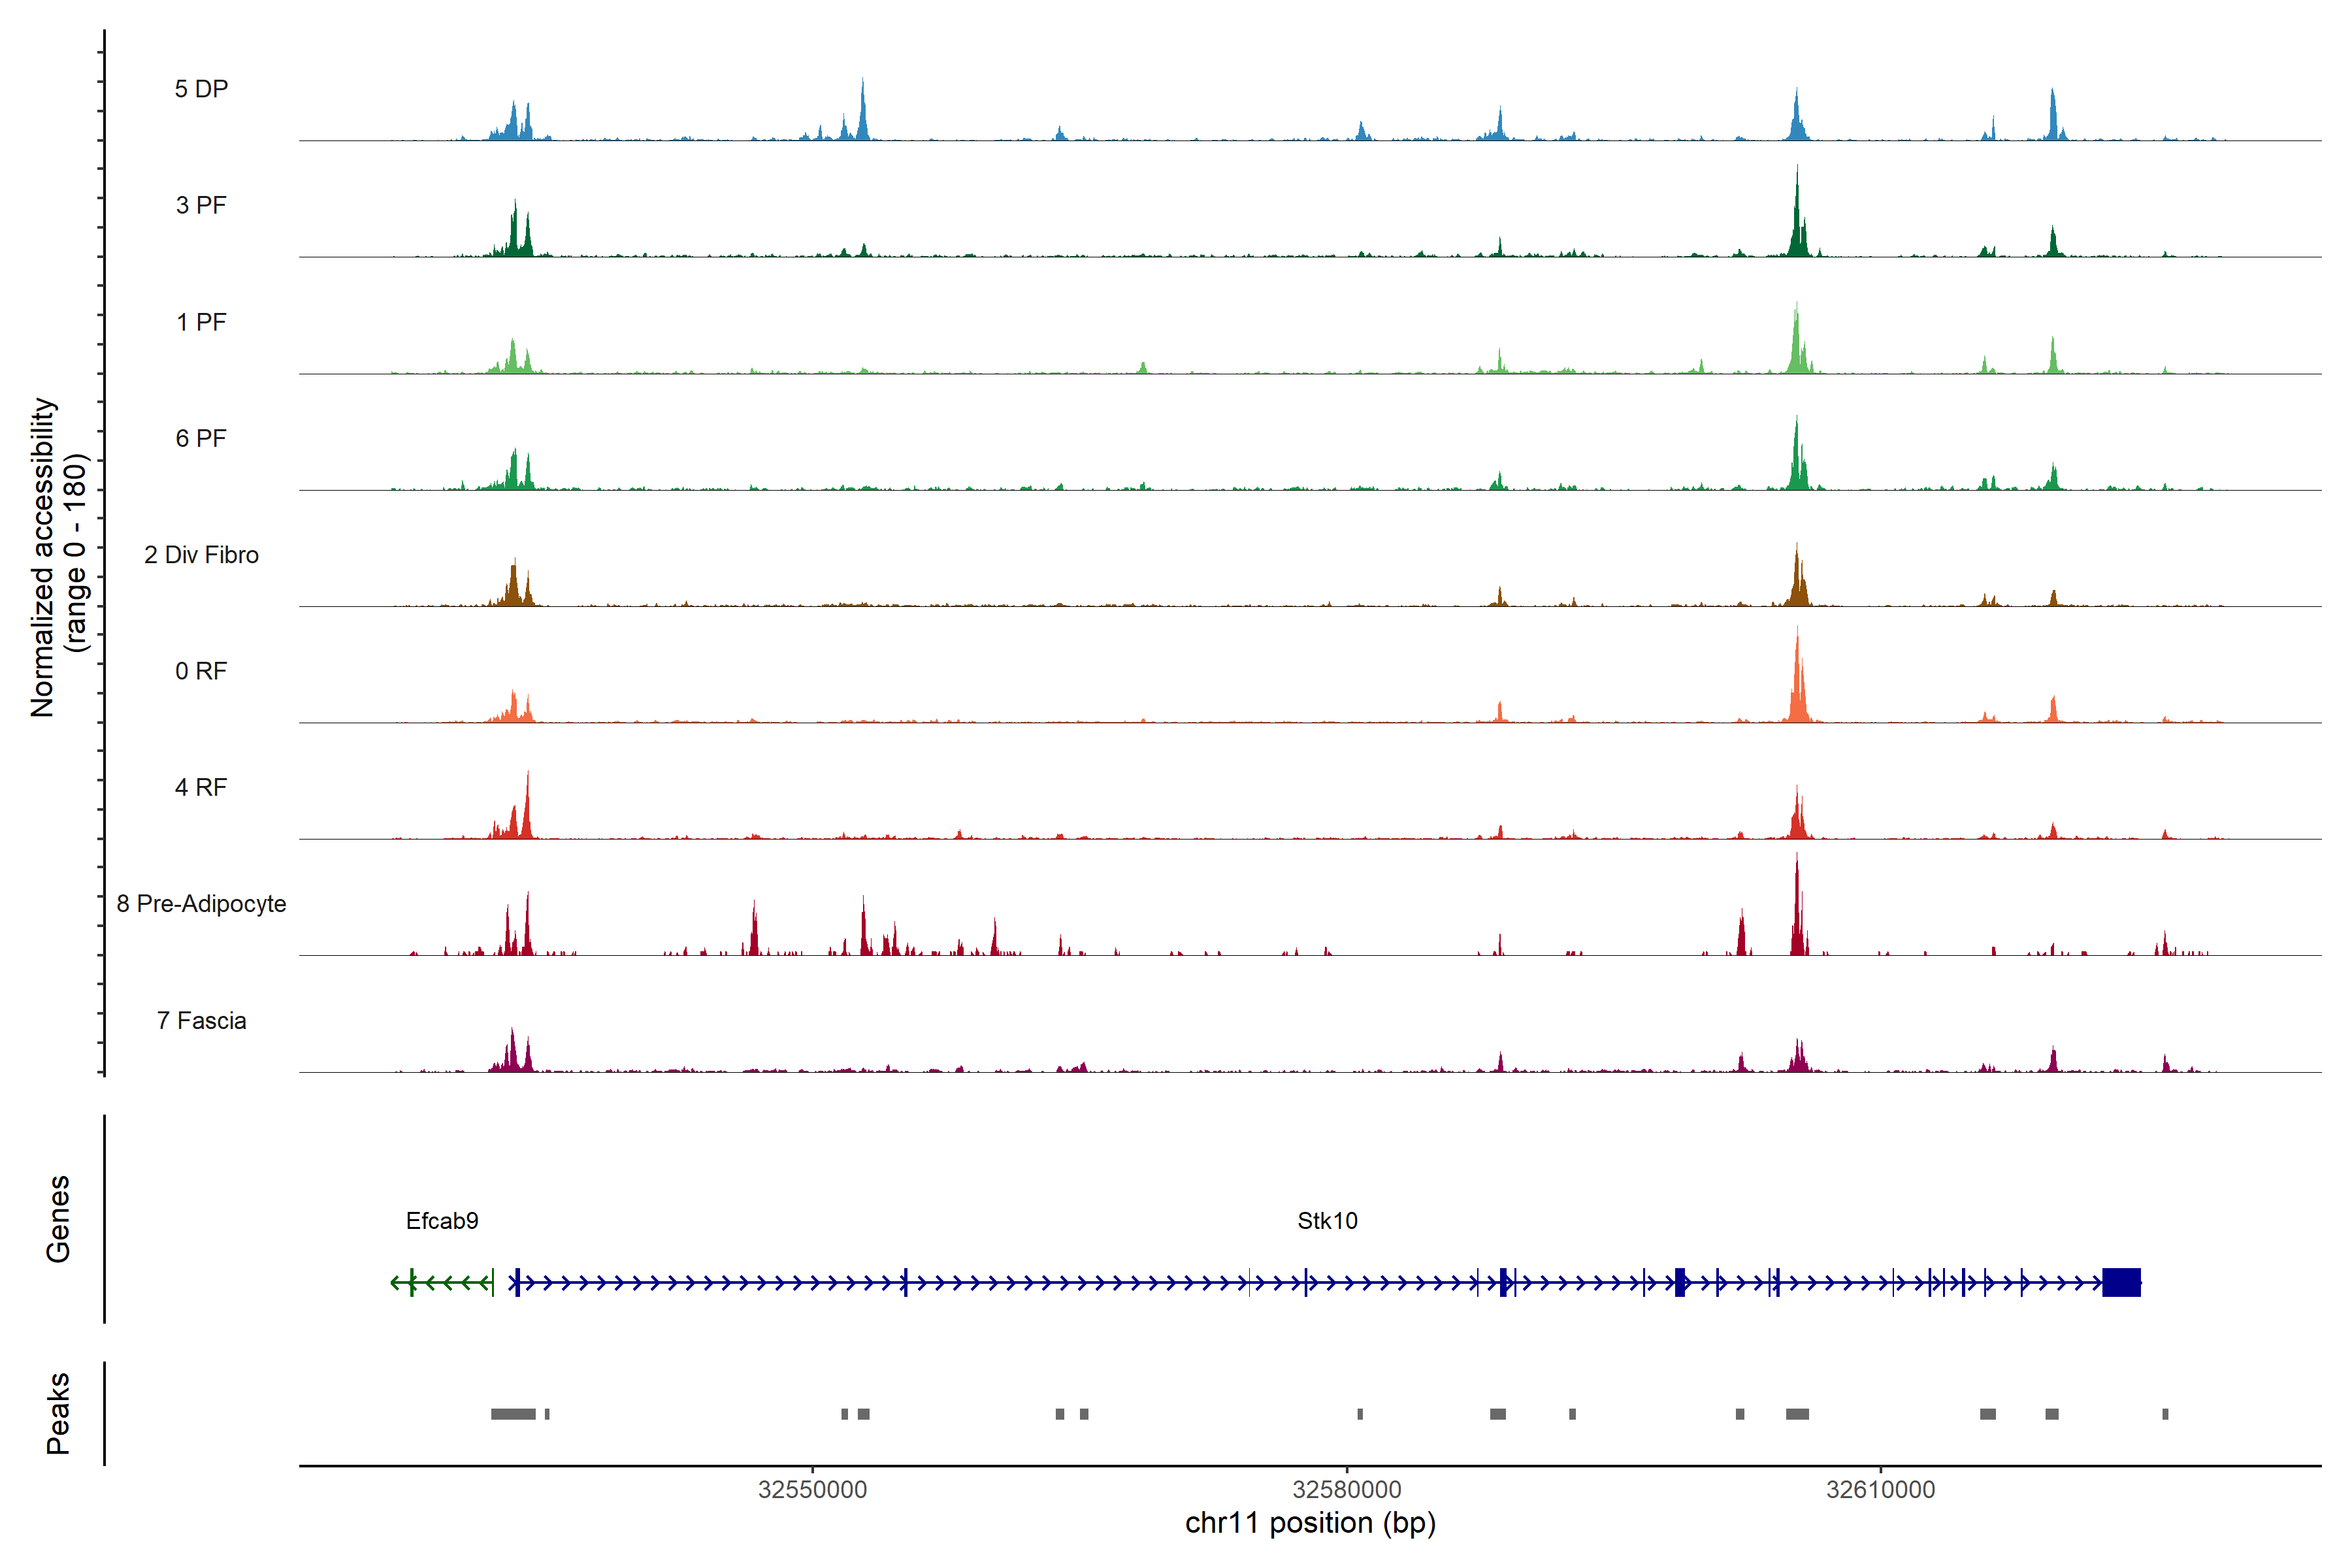Screen dimensions: 2352x1568
Task: Click the 7 Fascia track label
Action: [201, 1021]
